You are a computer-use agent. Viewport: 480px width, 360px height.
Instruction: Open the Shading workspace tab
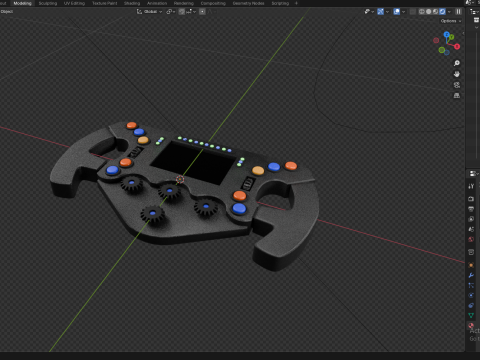132,3
